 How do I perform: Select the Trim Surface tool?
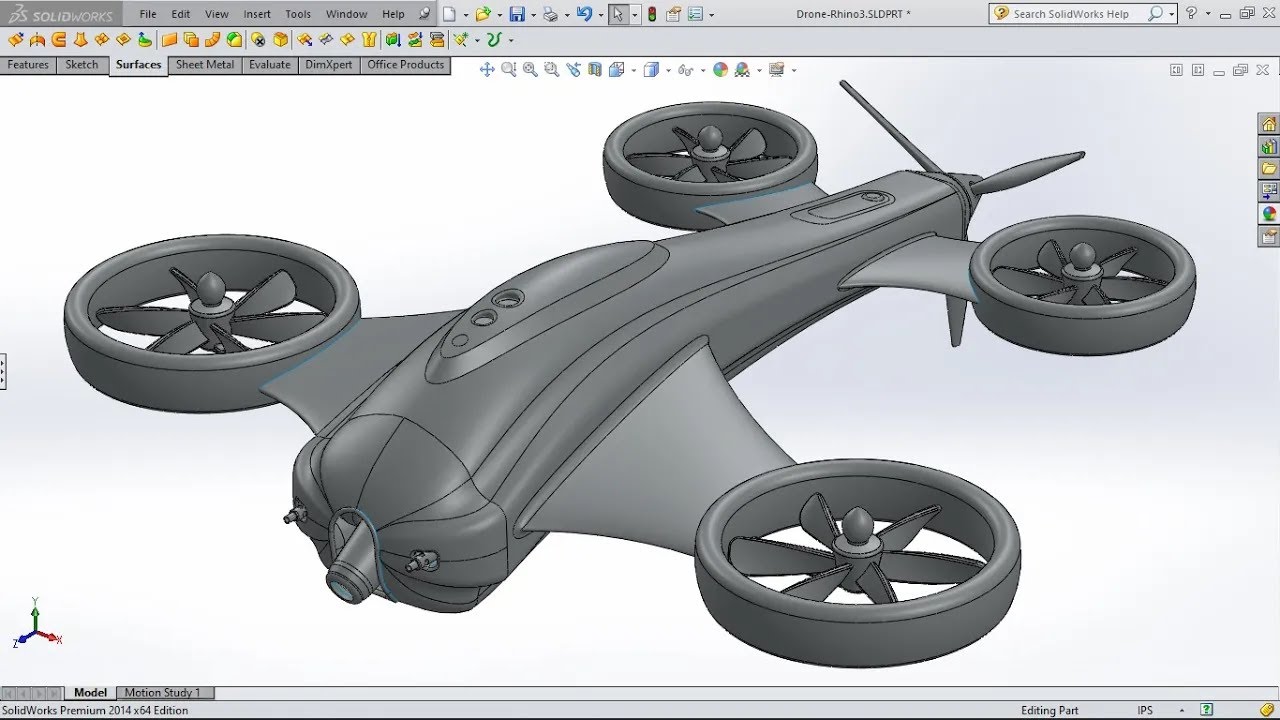[x=325, y=40]
